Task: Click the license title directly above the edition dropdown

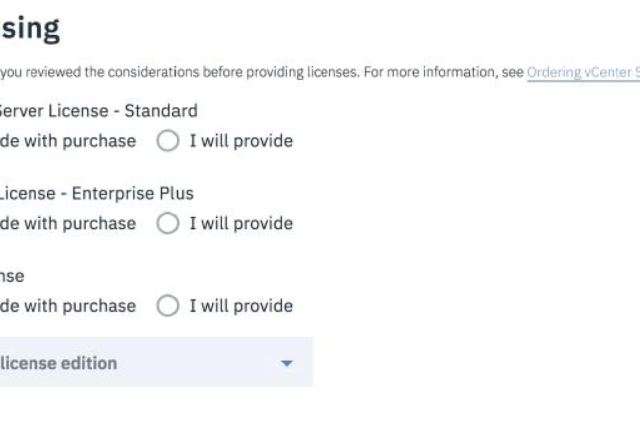Action: 12,276
